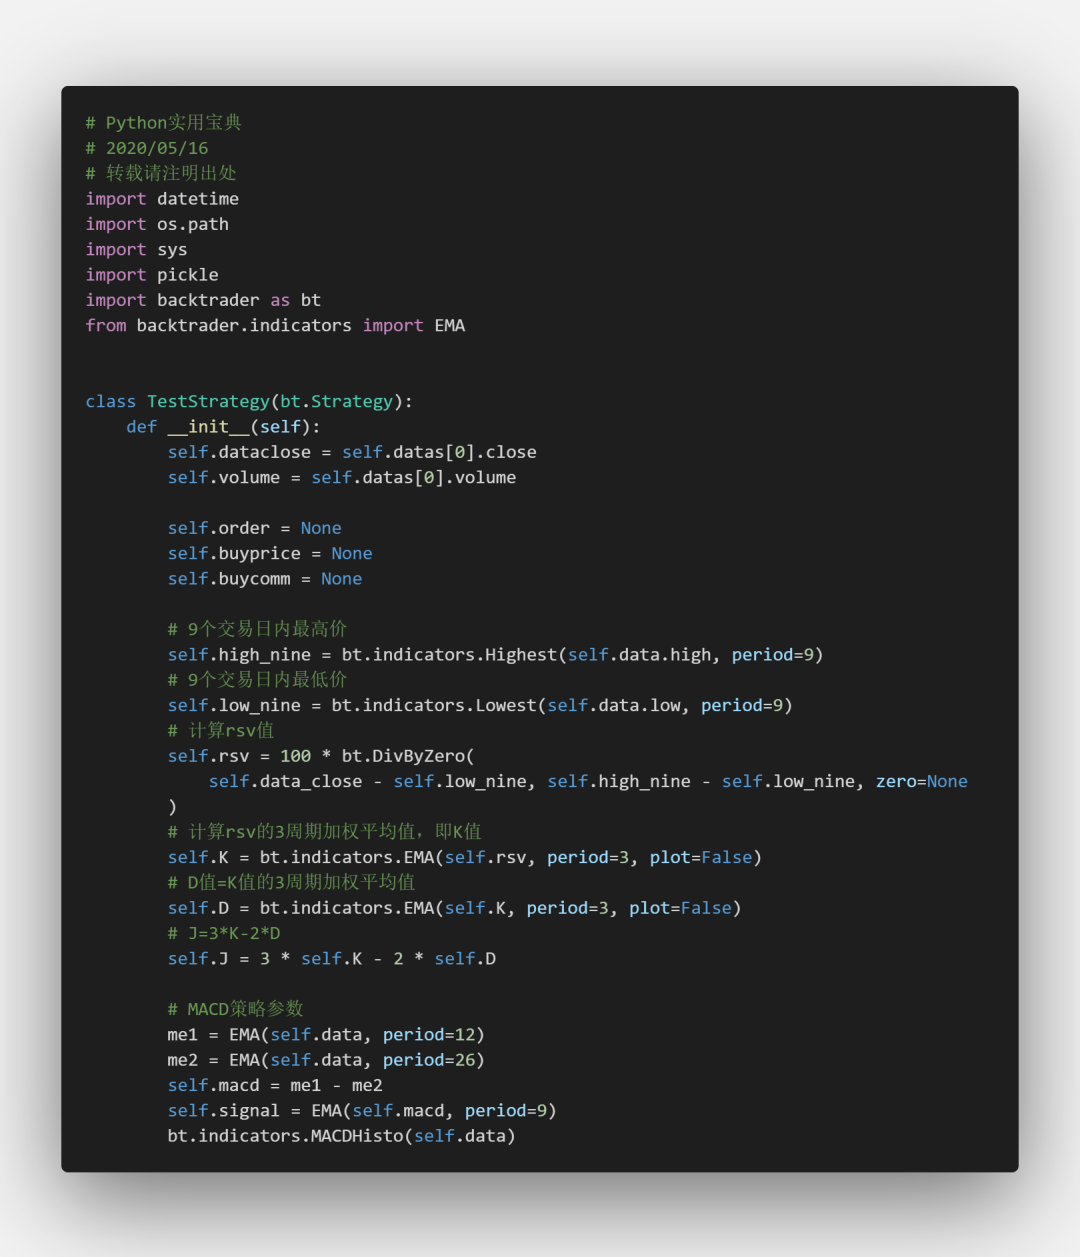Image resolution: width=1080 pixels, height=1257 pixels.
Task: Click the "bt" alias after backtrader import
Action: coord(310,300)
